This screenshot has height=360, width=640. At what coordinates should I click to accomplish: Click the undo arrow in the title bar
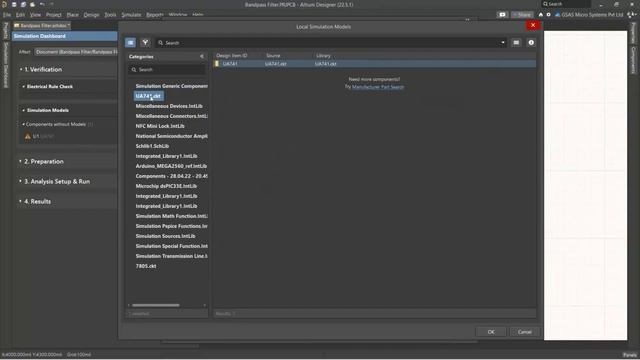[x=42, y=4]
